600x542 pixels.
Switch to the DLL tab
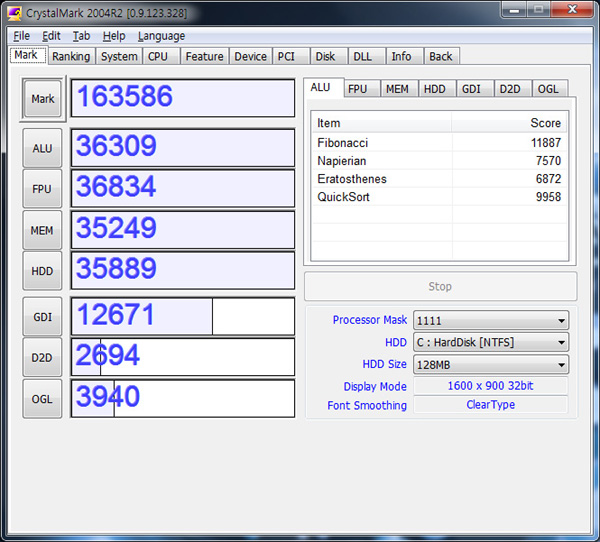[367, 56]
